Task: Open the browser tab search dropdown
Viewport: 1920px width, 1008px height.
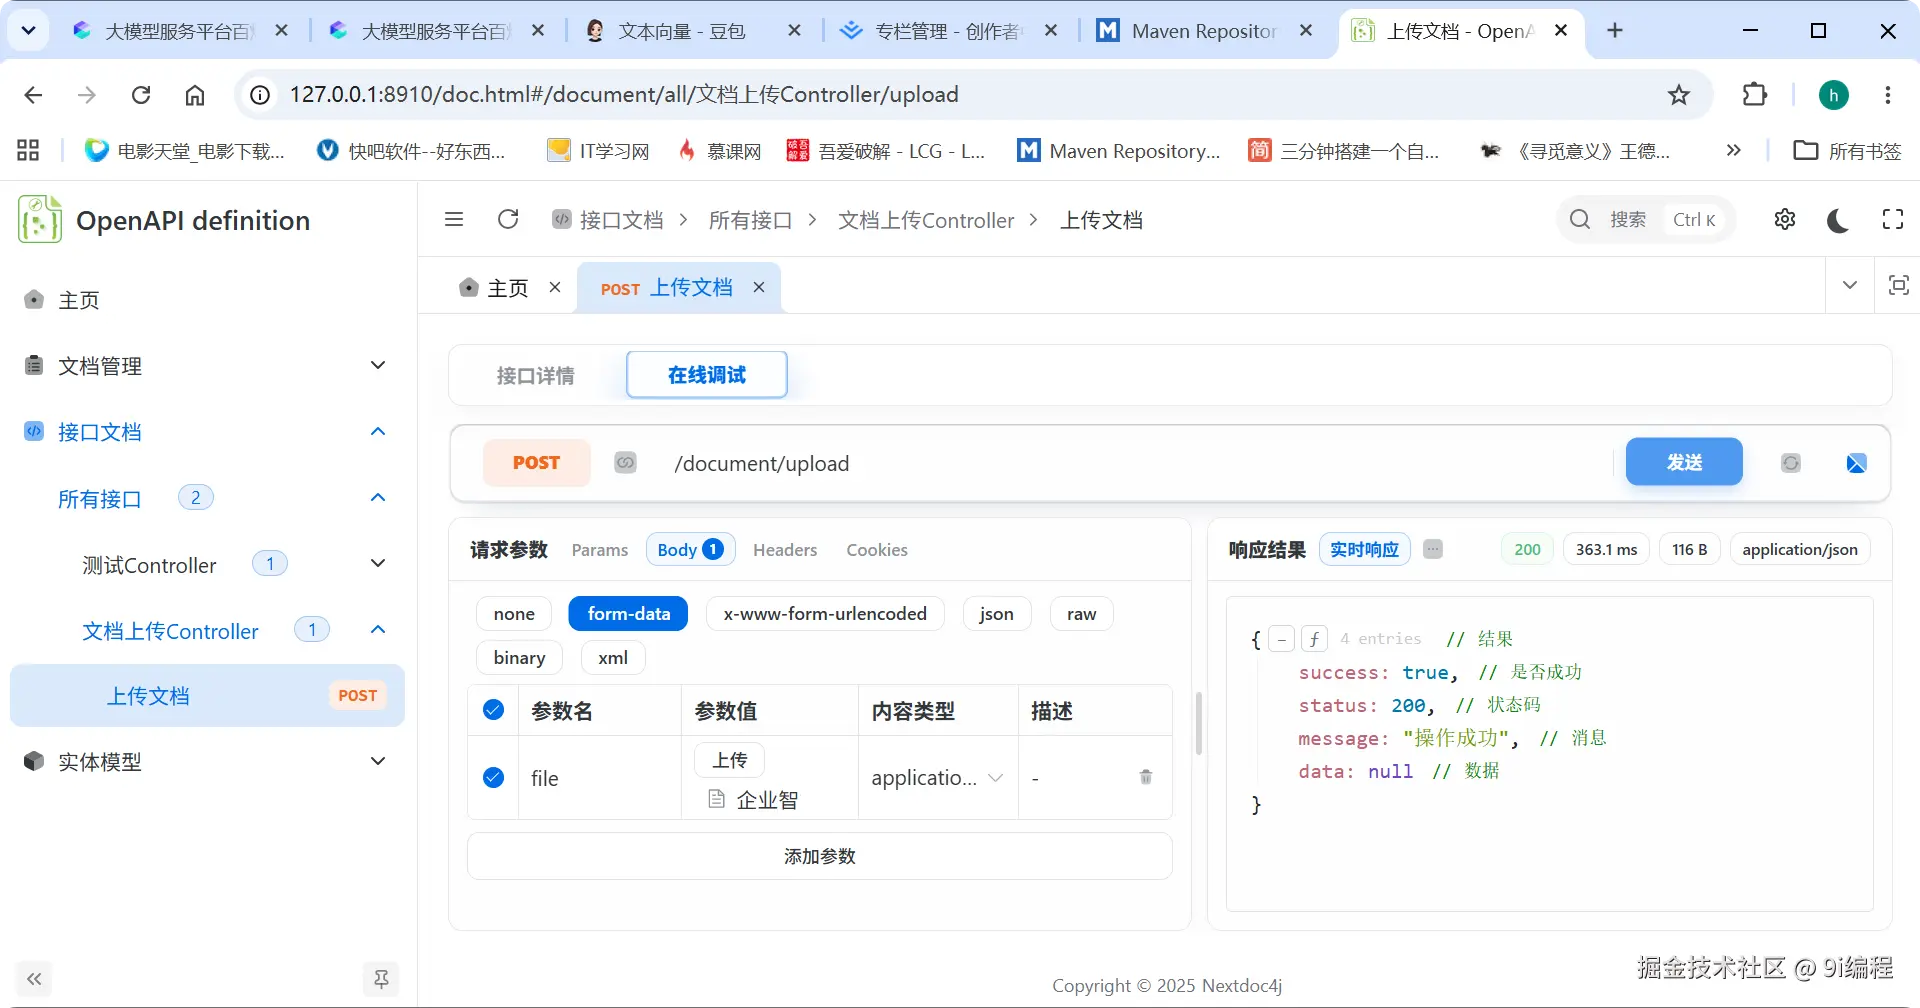Action: coord(28,31)
